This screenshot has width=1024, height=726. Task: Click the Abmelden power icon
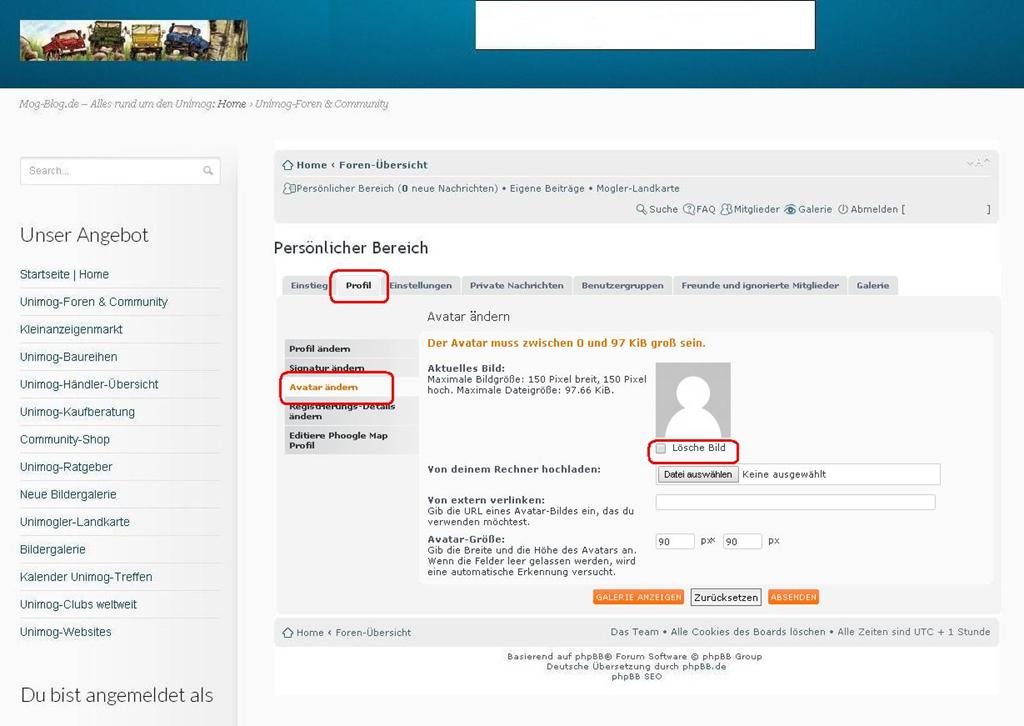(843, 210)
